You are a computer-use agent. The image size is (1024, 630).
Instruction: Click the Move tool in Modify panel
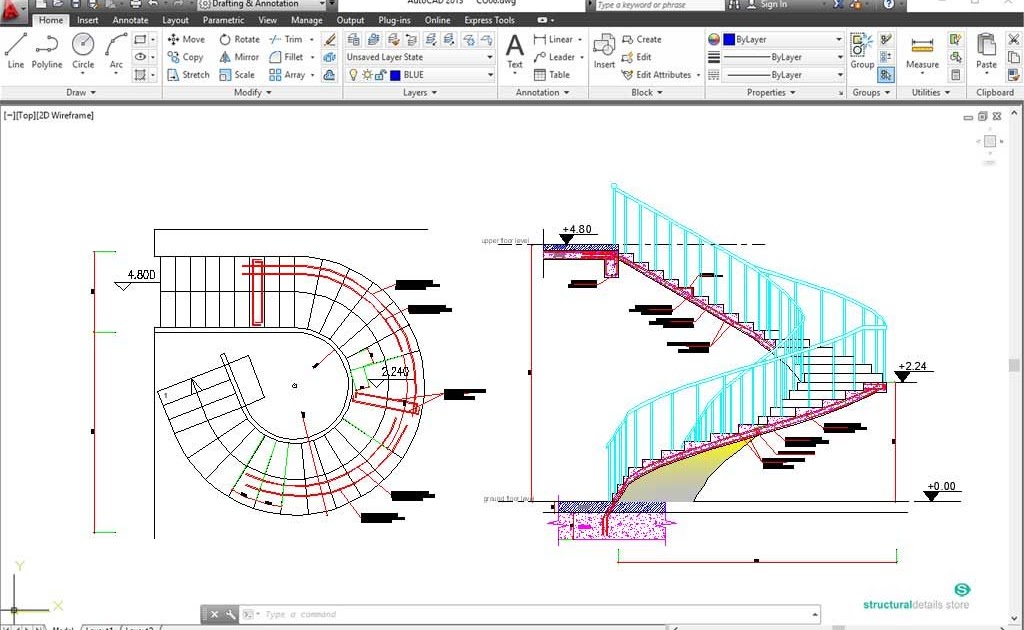pos(186,39)
